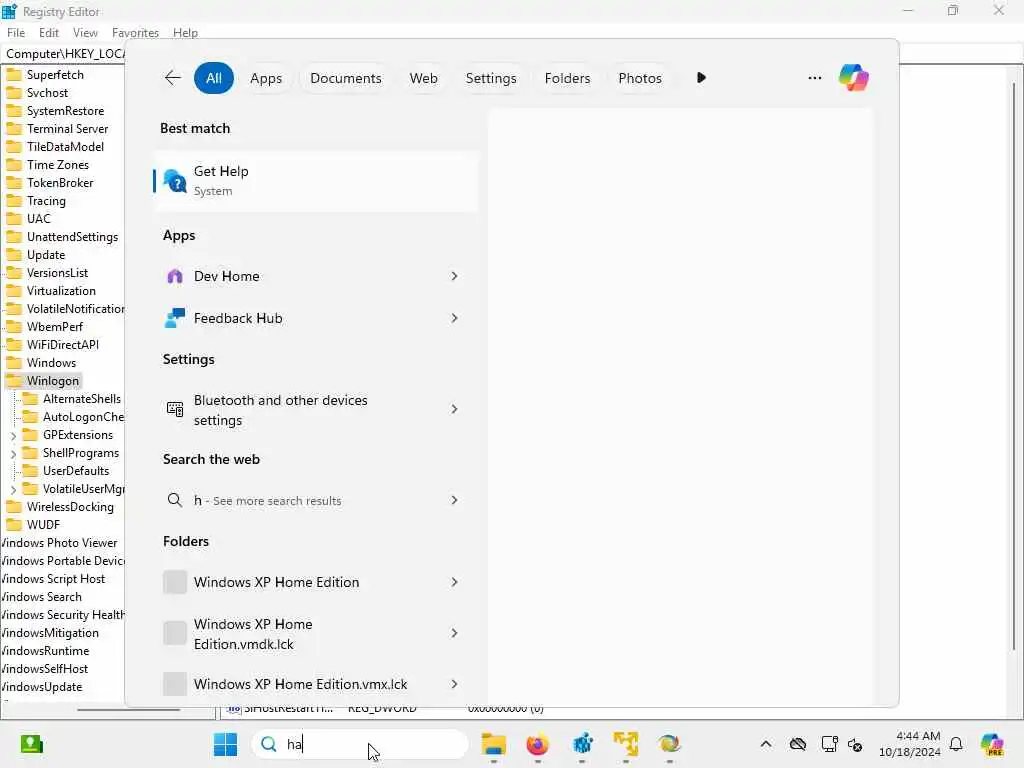Screen dimensions: 1024x768
Task: Switch to the Photos search filter
Action: click(639, 78)
